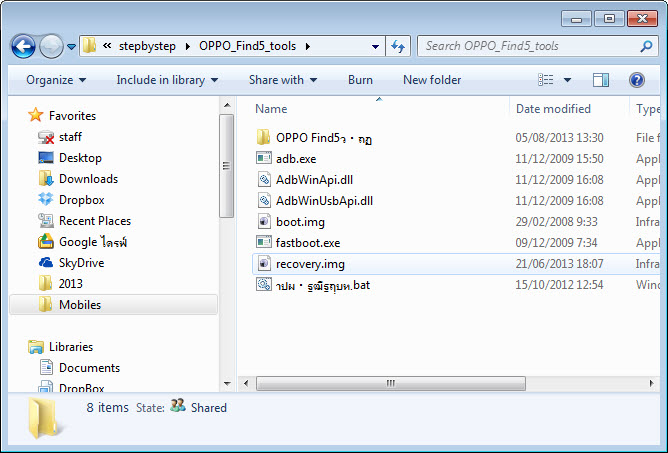Click the date 05/08/2013 13:30
The width and height of the screenshot is (668, 453).
pos(559,138)
